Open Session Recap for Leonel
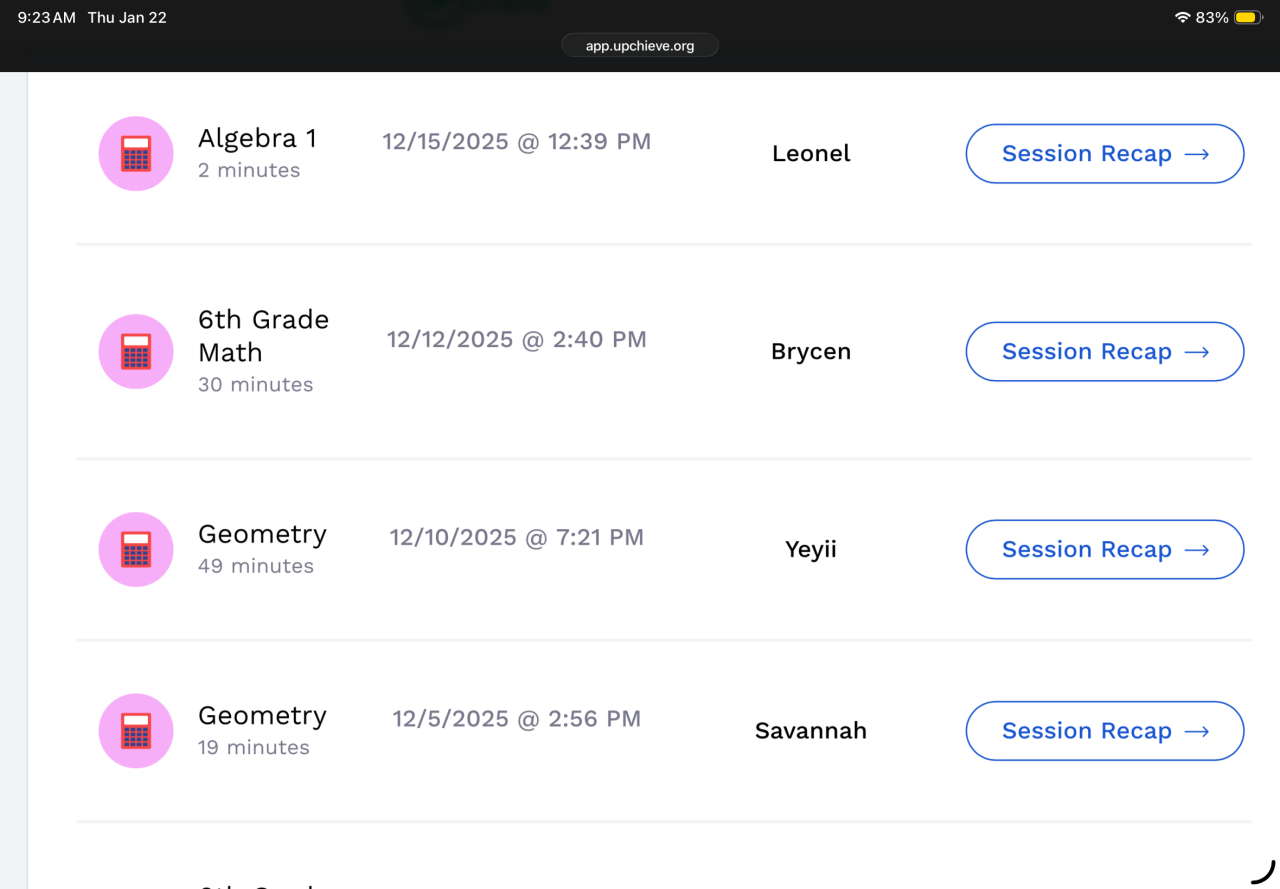The width and height of the screenshot is (1280, 889). (x=1104, y=154)
